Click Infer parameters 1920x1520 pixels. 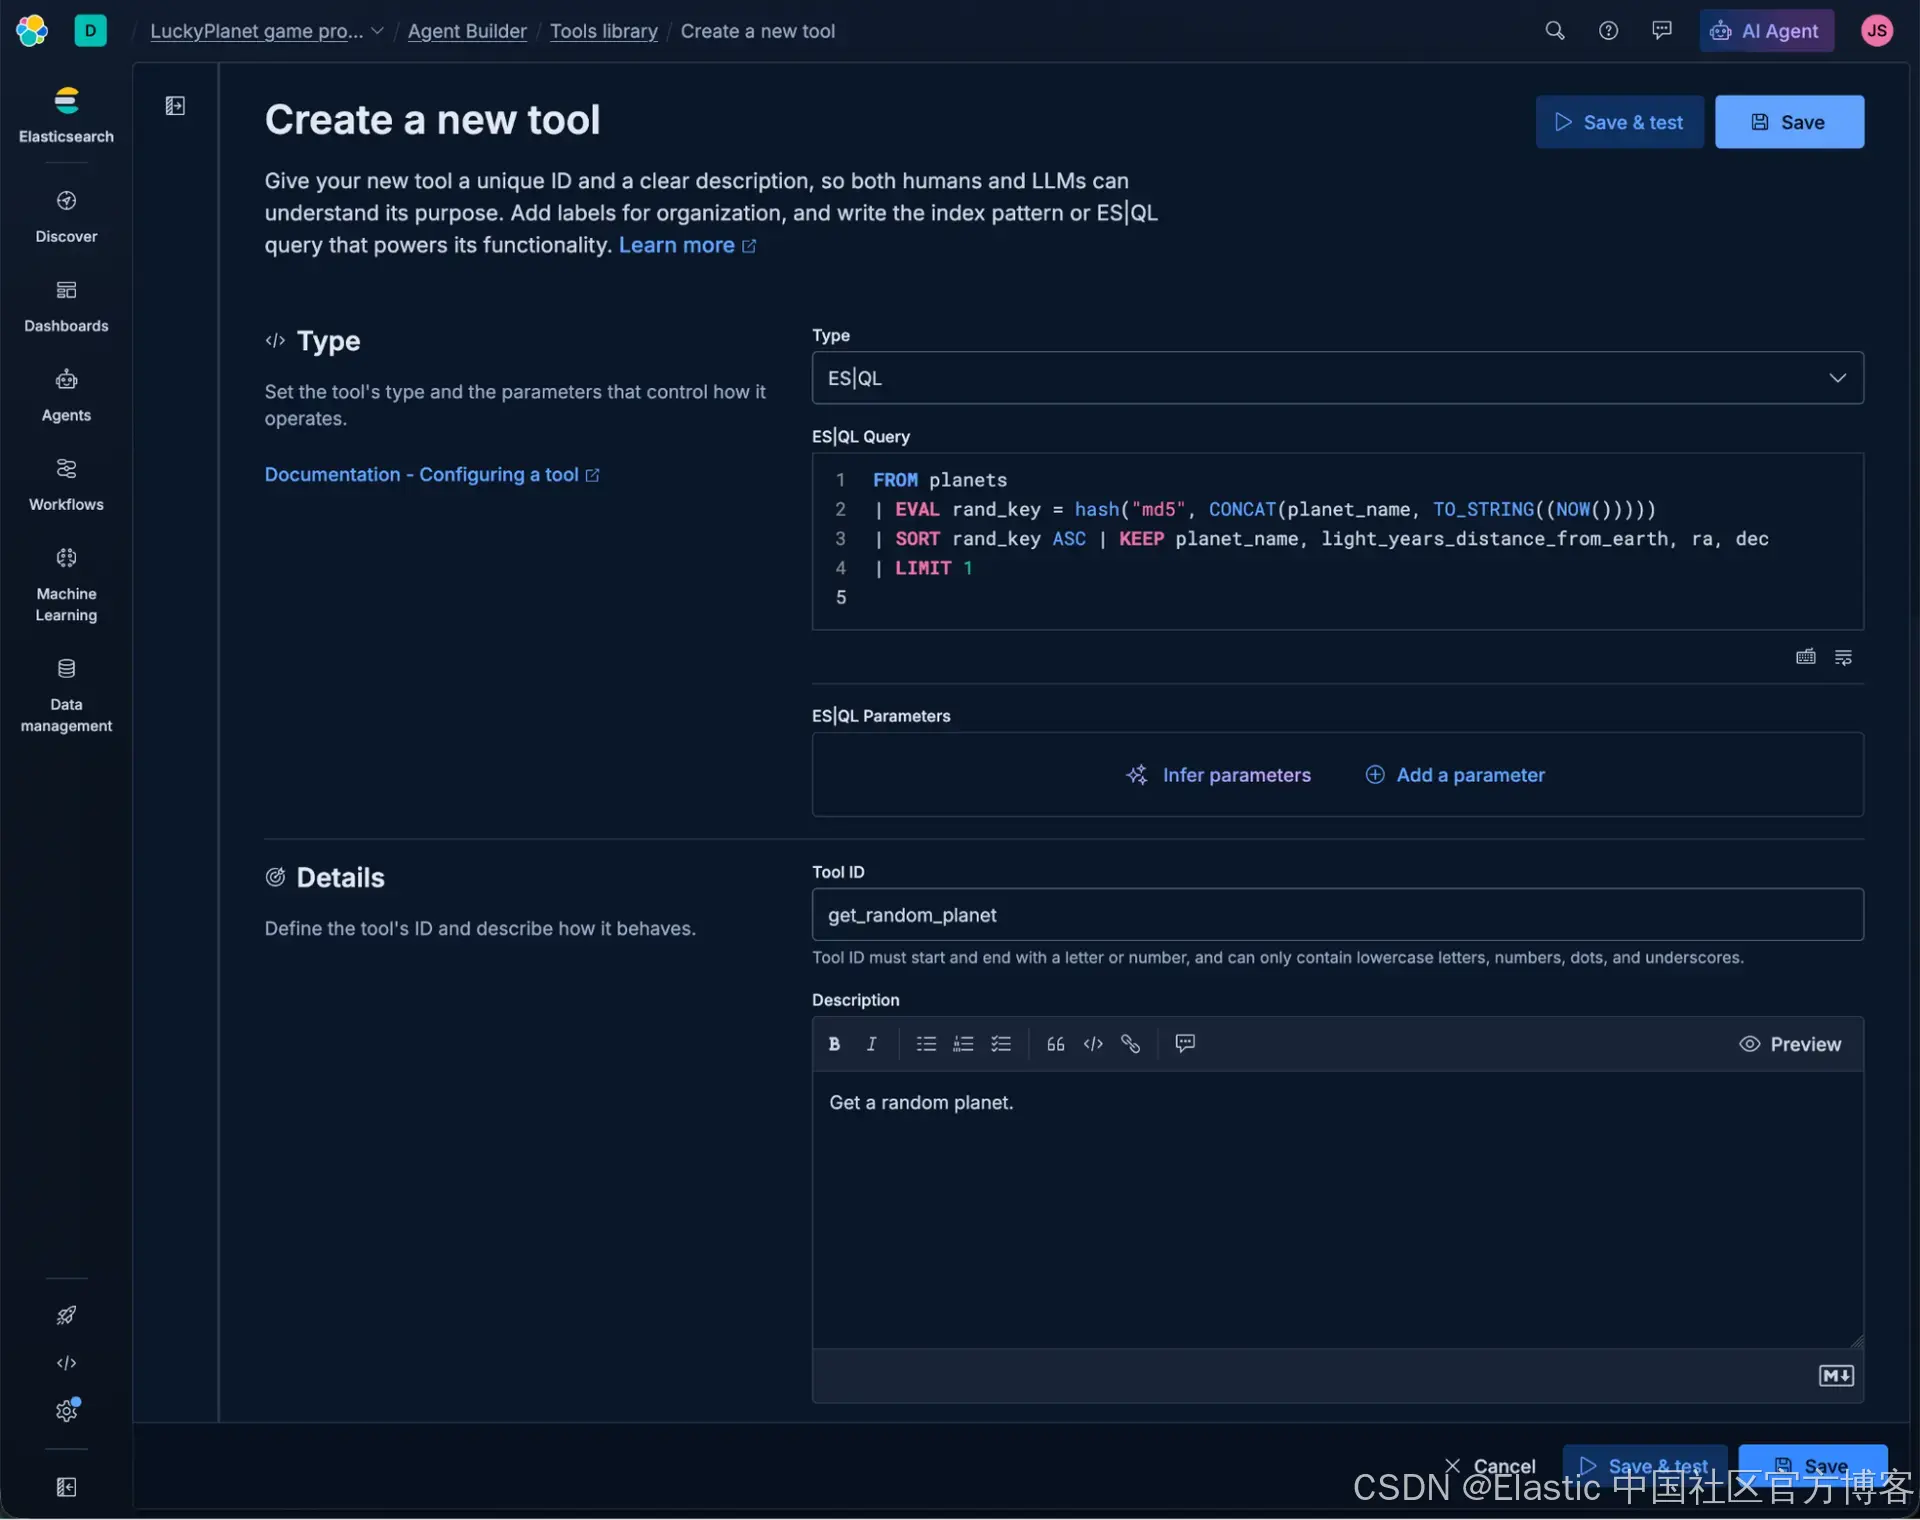click(x=1218, y=775)
